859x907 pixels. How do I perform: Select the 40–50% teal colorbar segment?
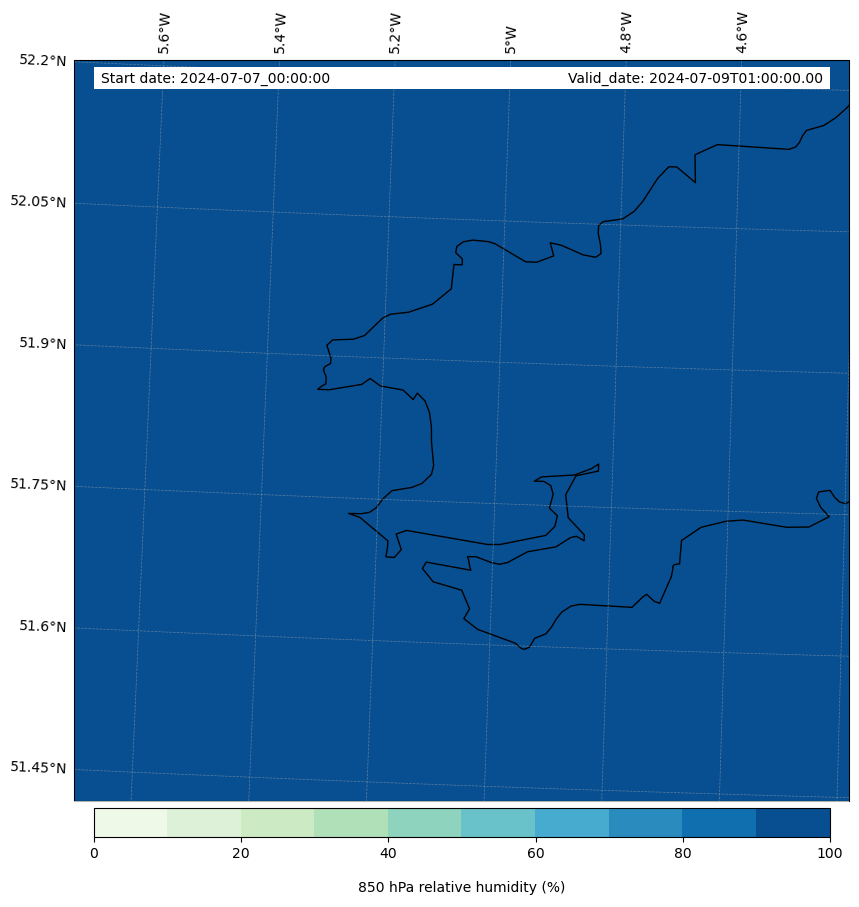(424, 822)
